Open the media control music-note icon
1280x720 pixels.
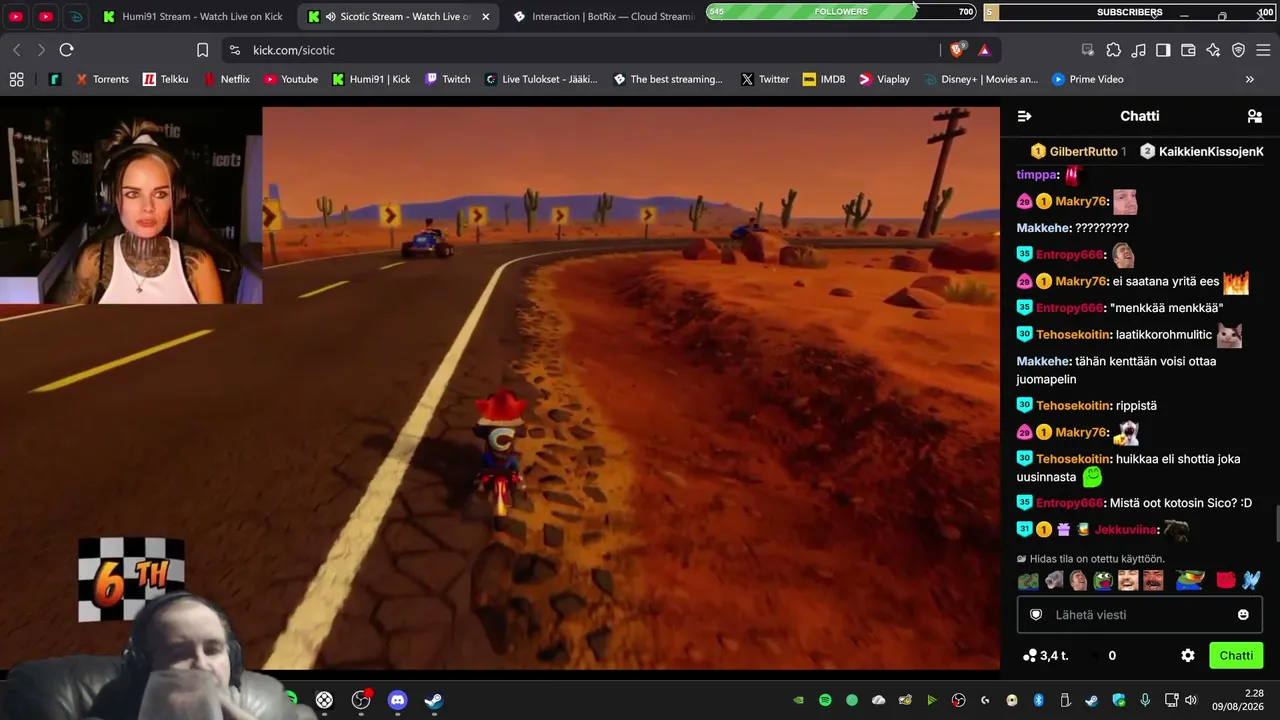coord(1138,50)
